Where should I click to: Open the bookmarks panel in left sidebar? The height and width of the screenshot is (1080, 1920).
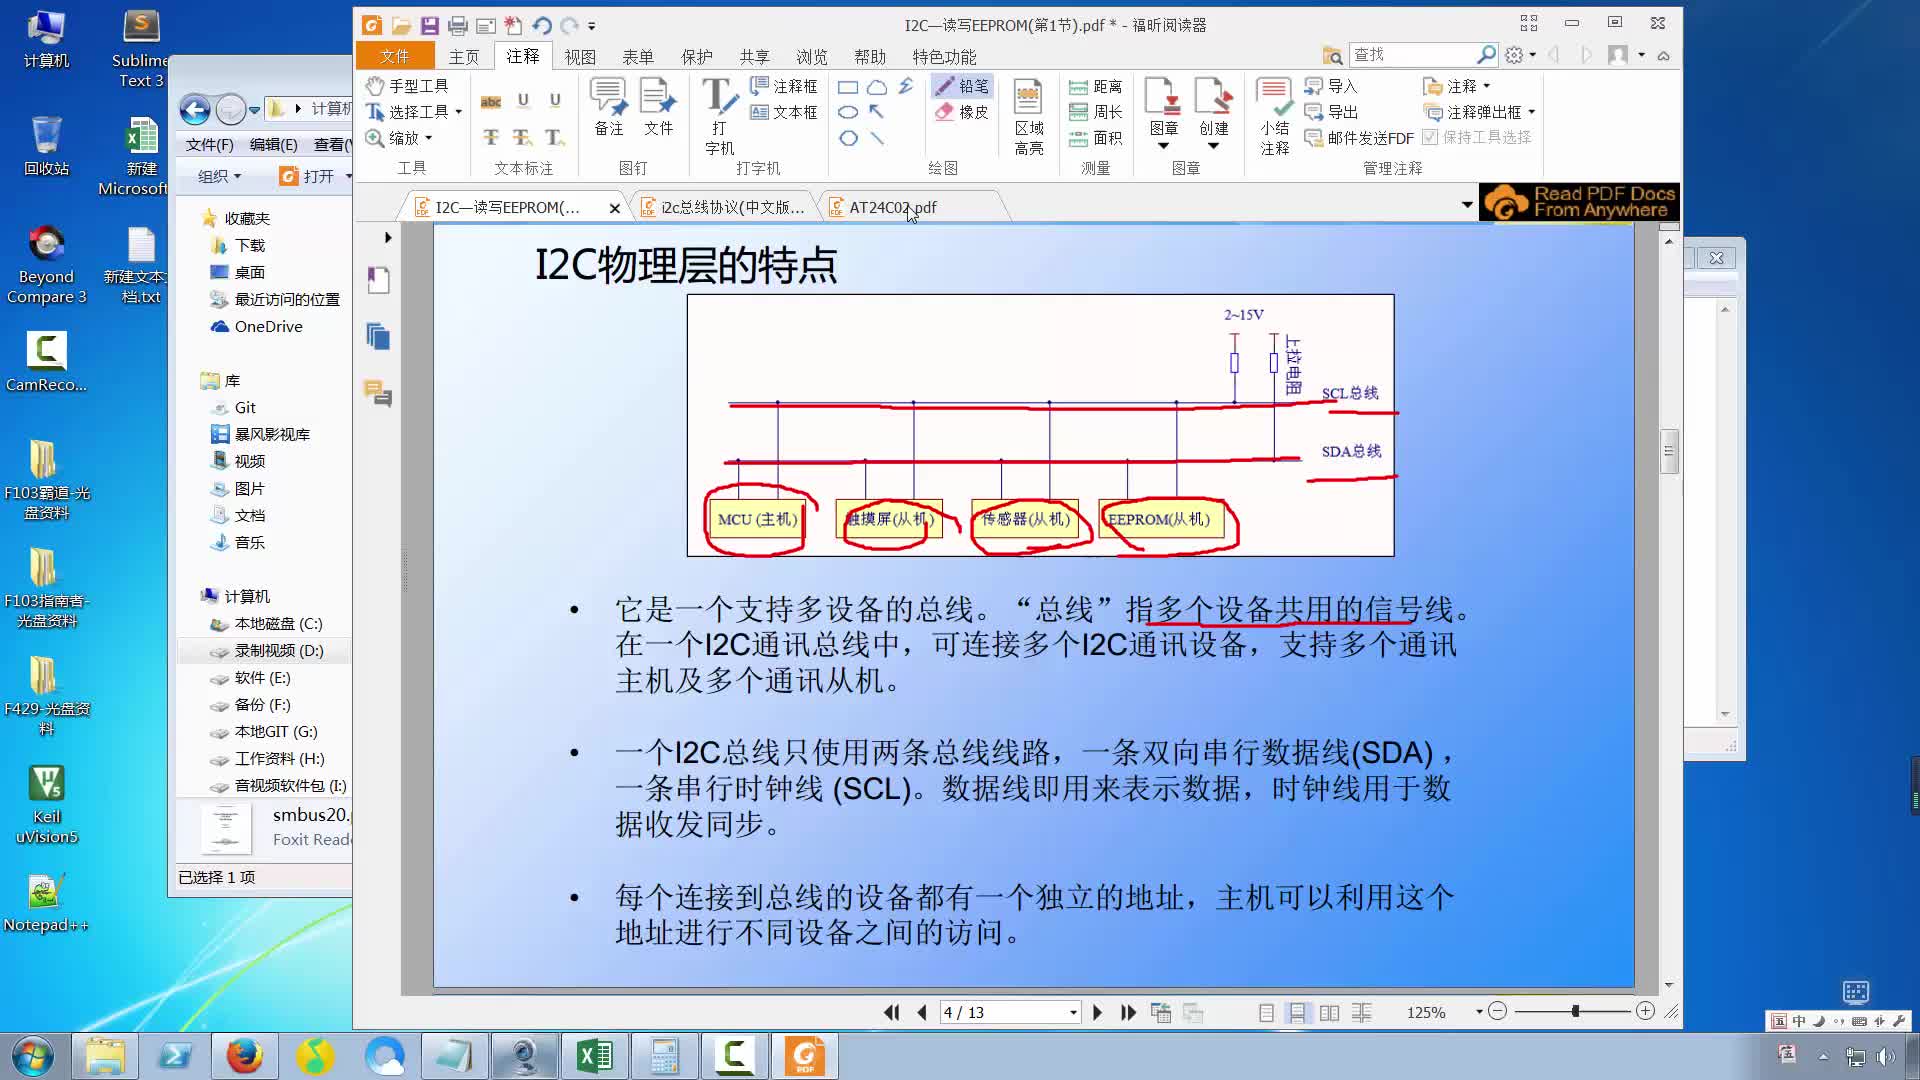(378, 280)
